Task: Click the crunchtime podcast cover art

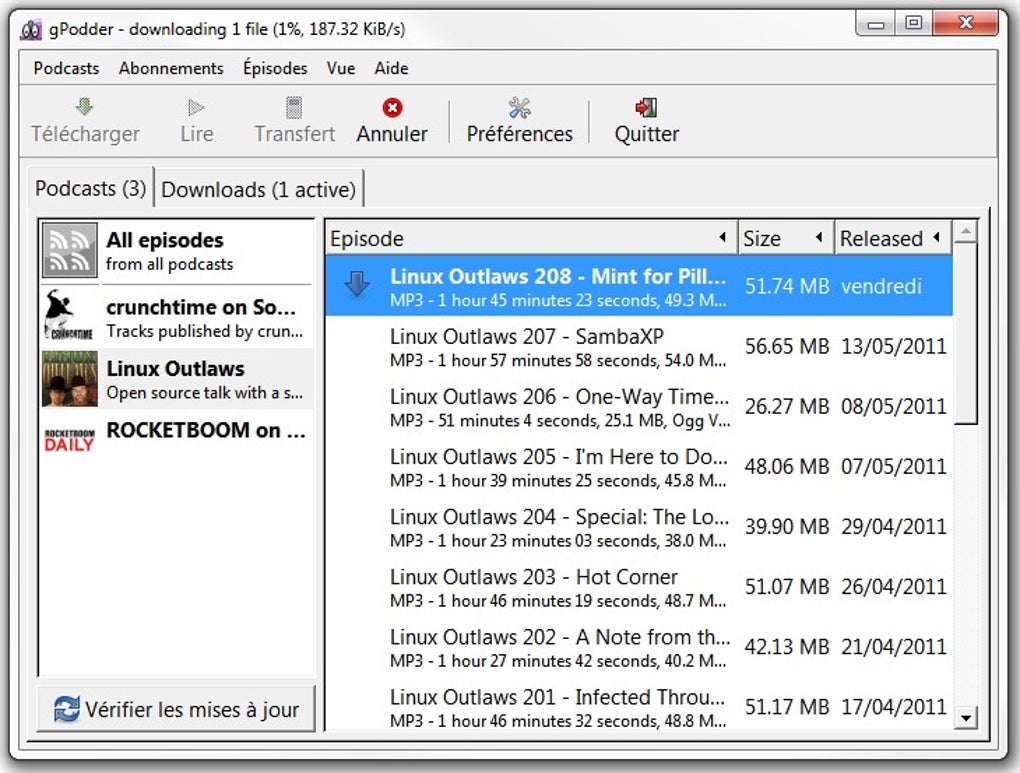Action: click(x=70, y=315)
